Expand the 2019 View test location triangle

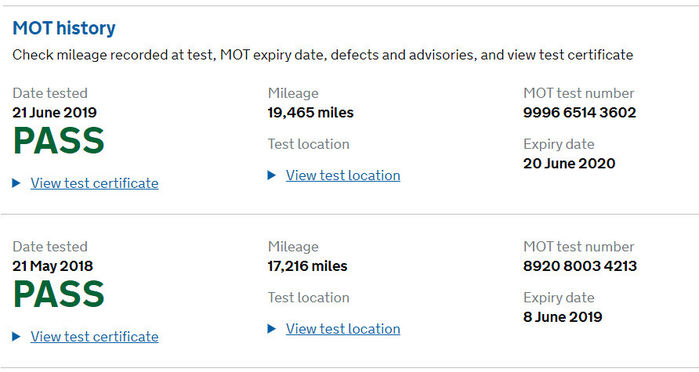point(271,175)
